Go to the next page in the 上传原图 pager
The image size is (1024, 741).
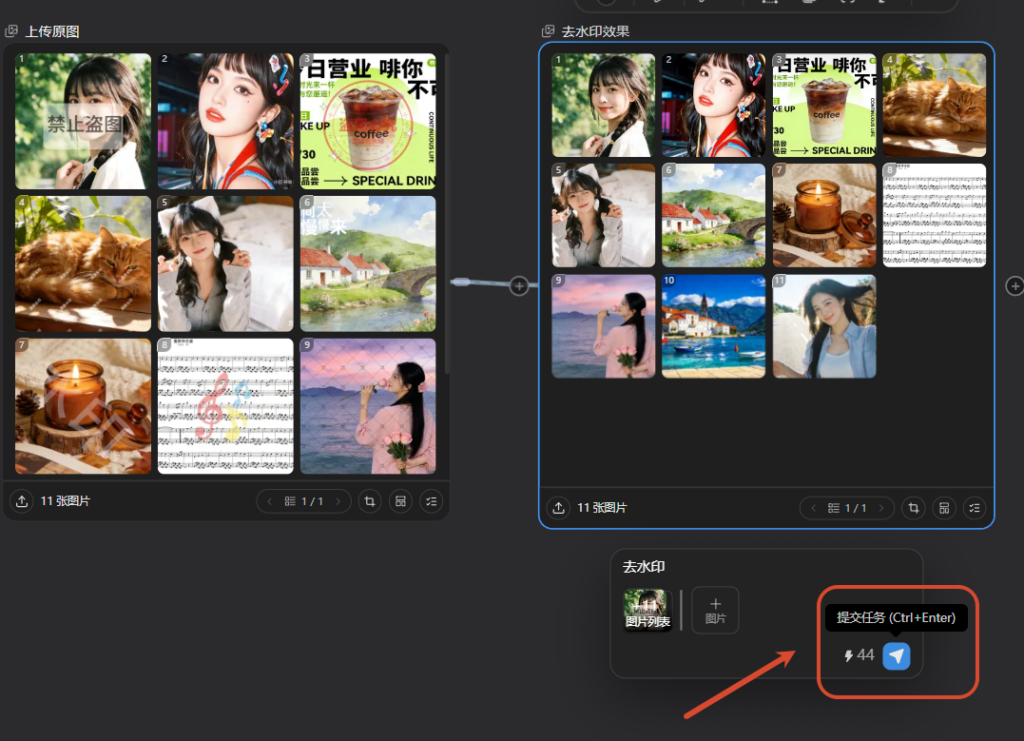pos(338,501)
